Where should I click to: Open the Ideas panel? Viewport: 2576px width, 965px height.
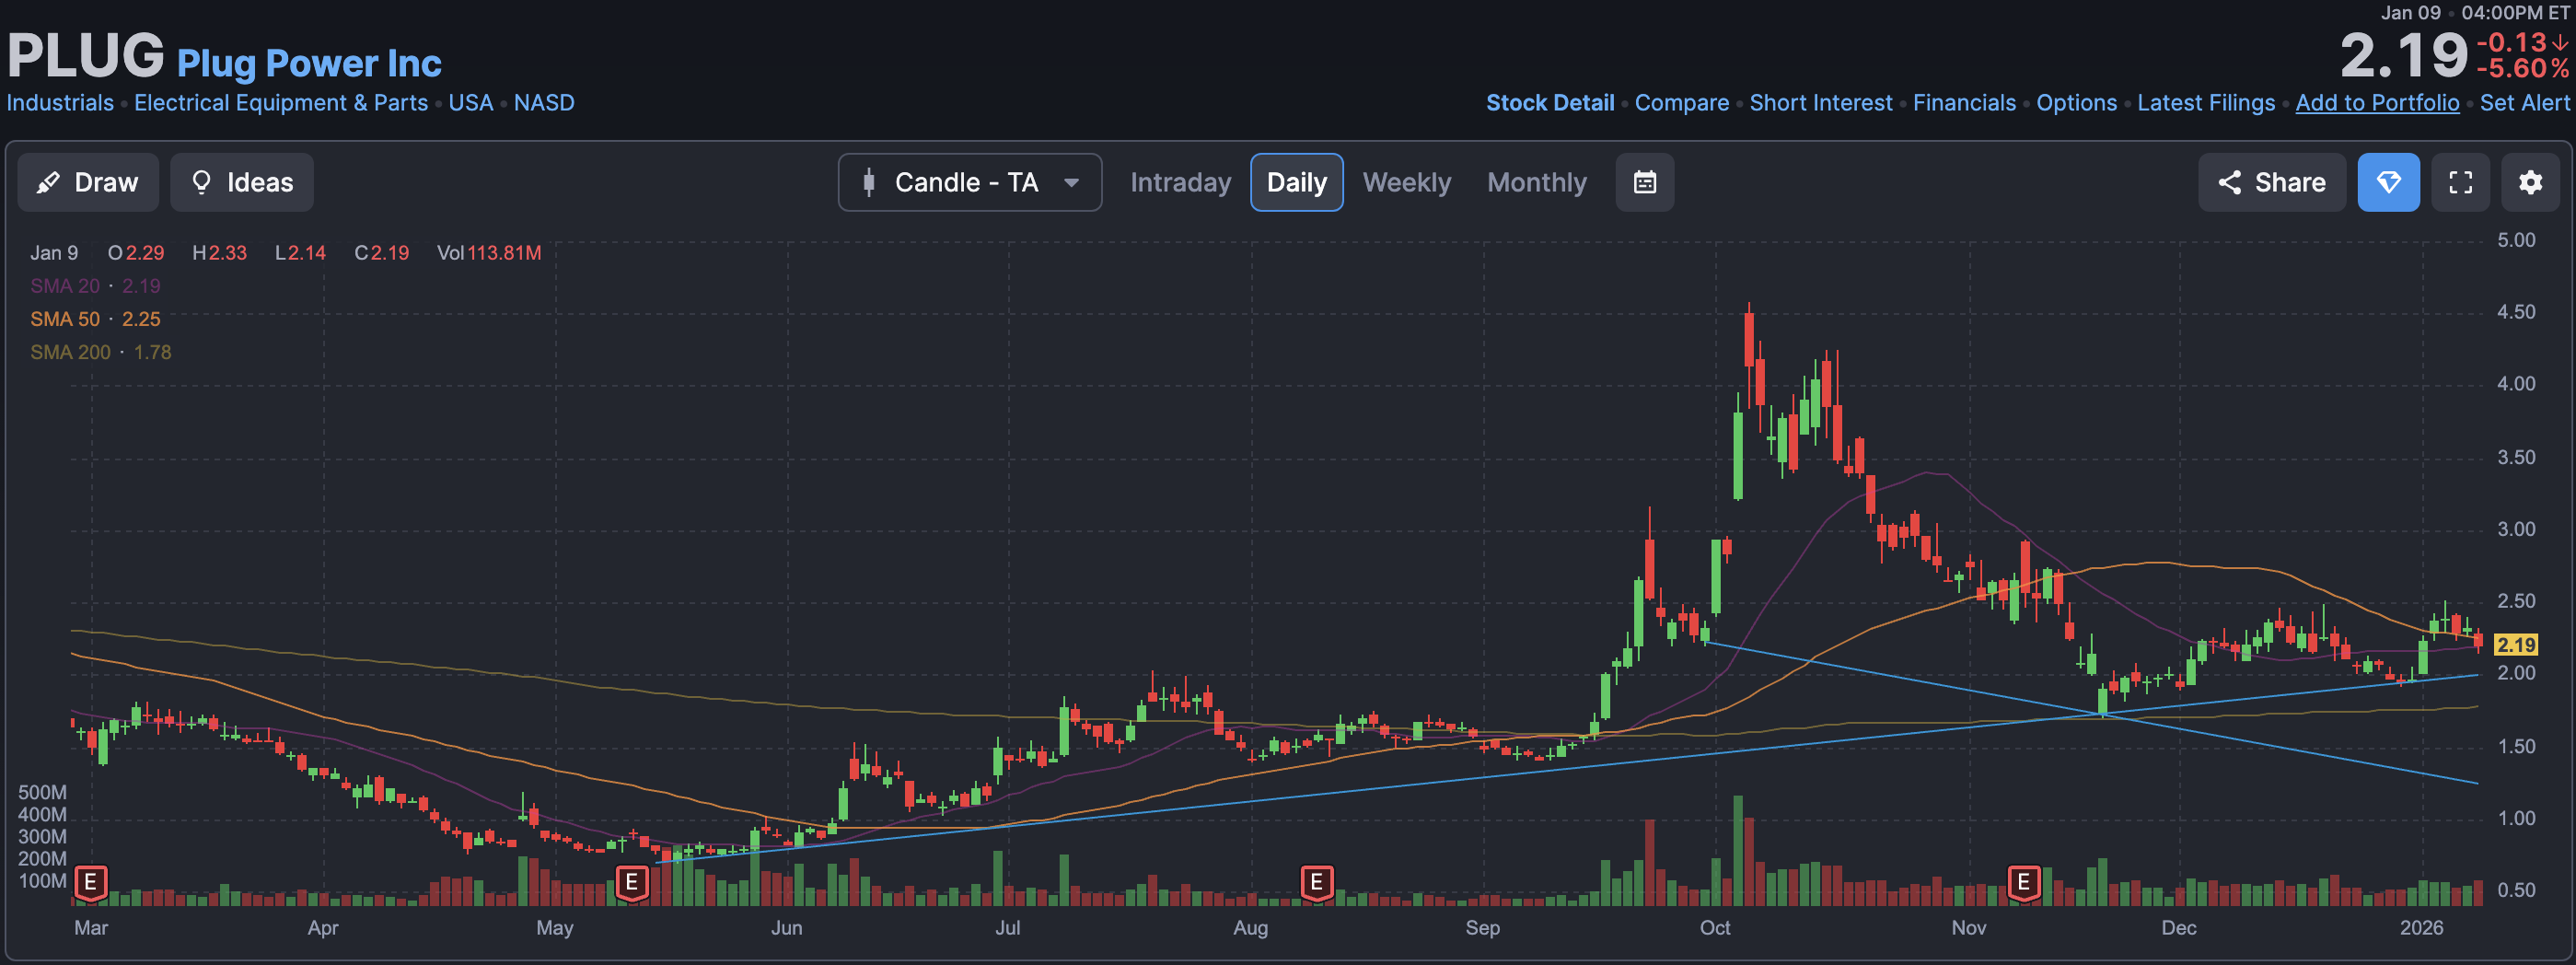242,182
